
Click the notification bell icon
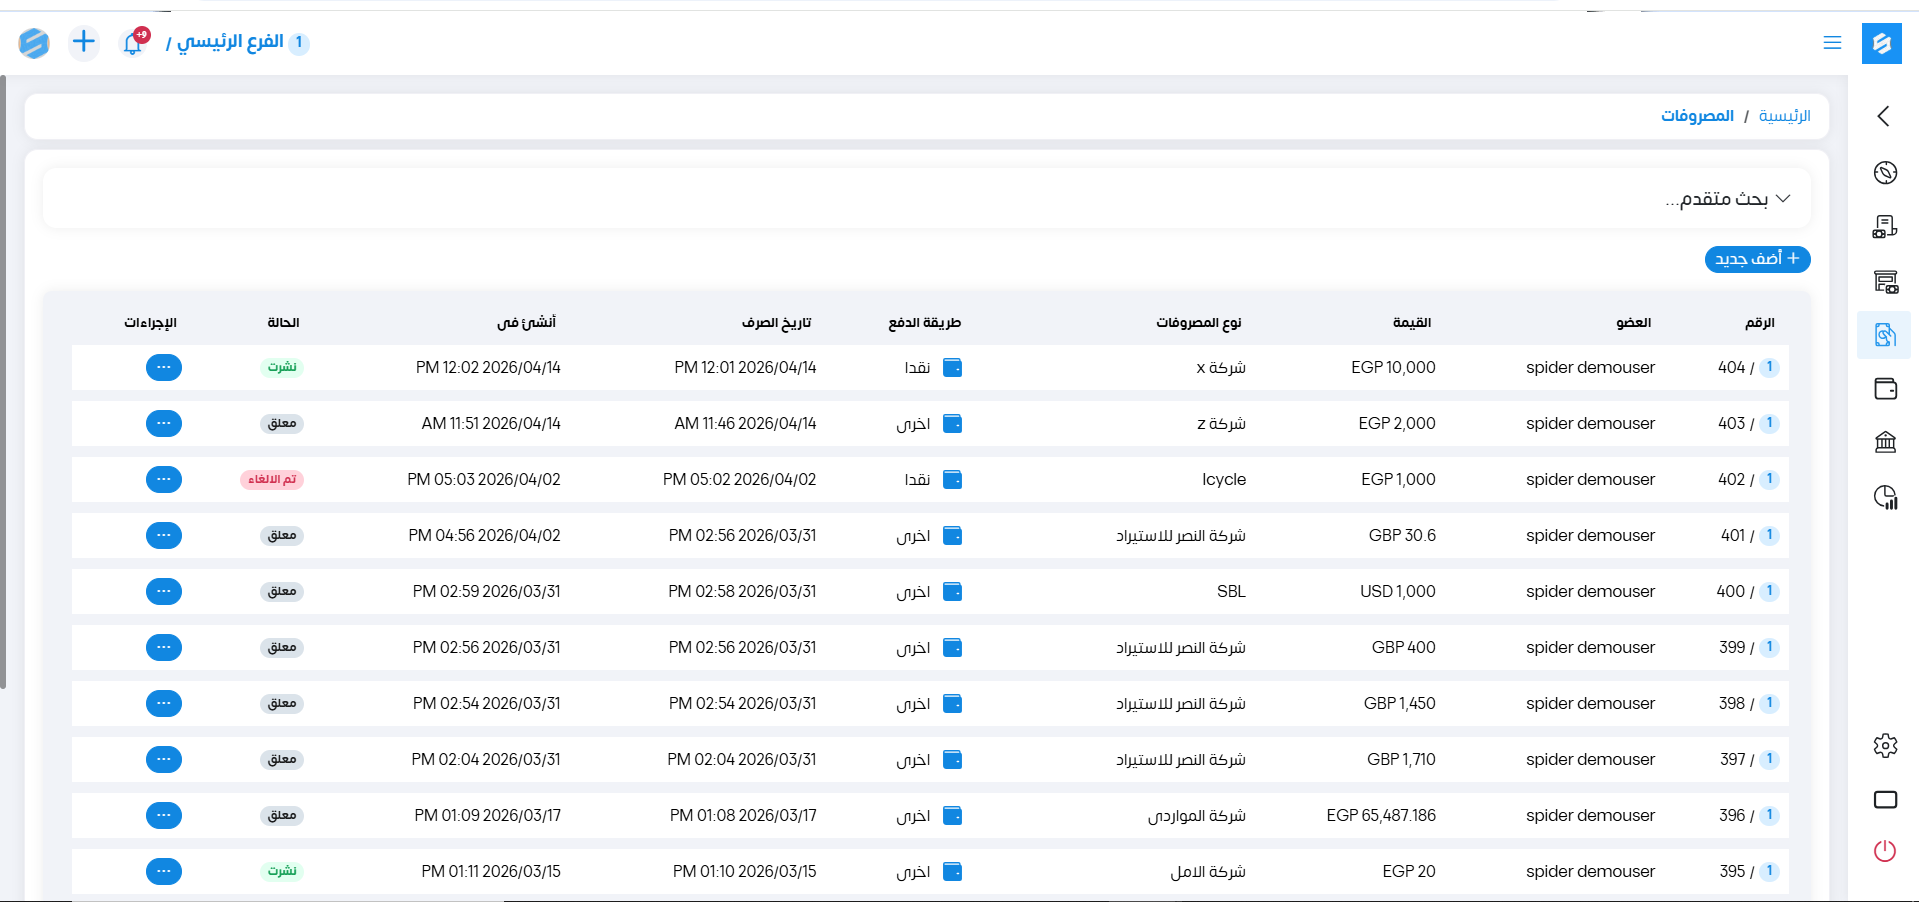[133, 43]
